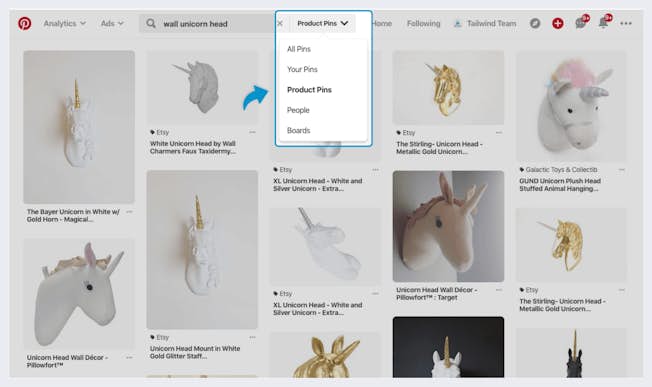Click the red plus create icon
This screenshot has height=387, width=652.
point(558,23)
